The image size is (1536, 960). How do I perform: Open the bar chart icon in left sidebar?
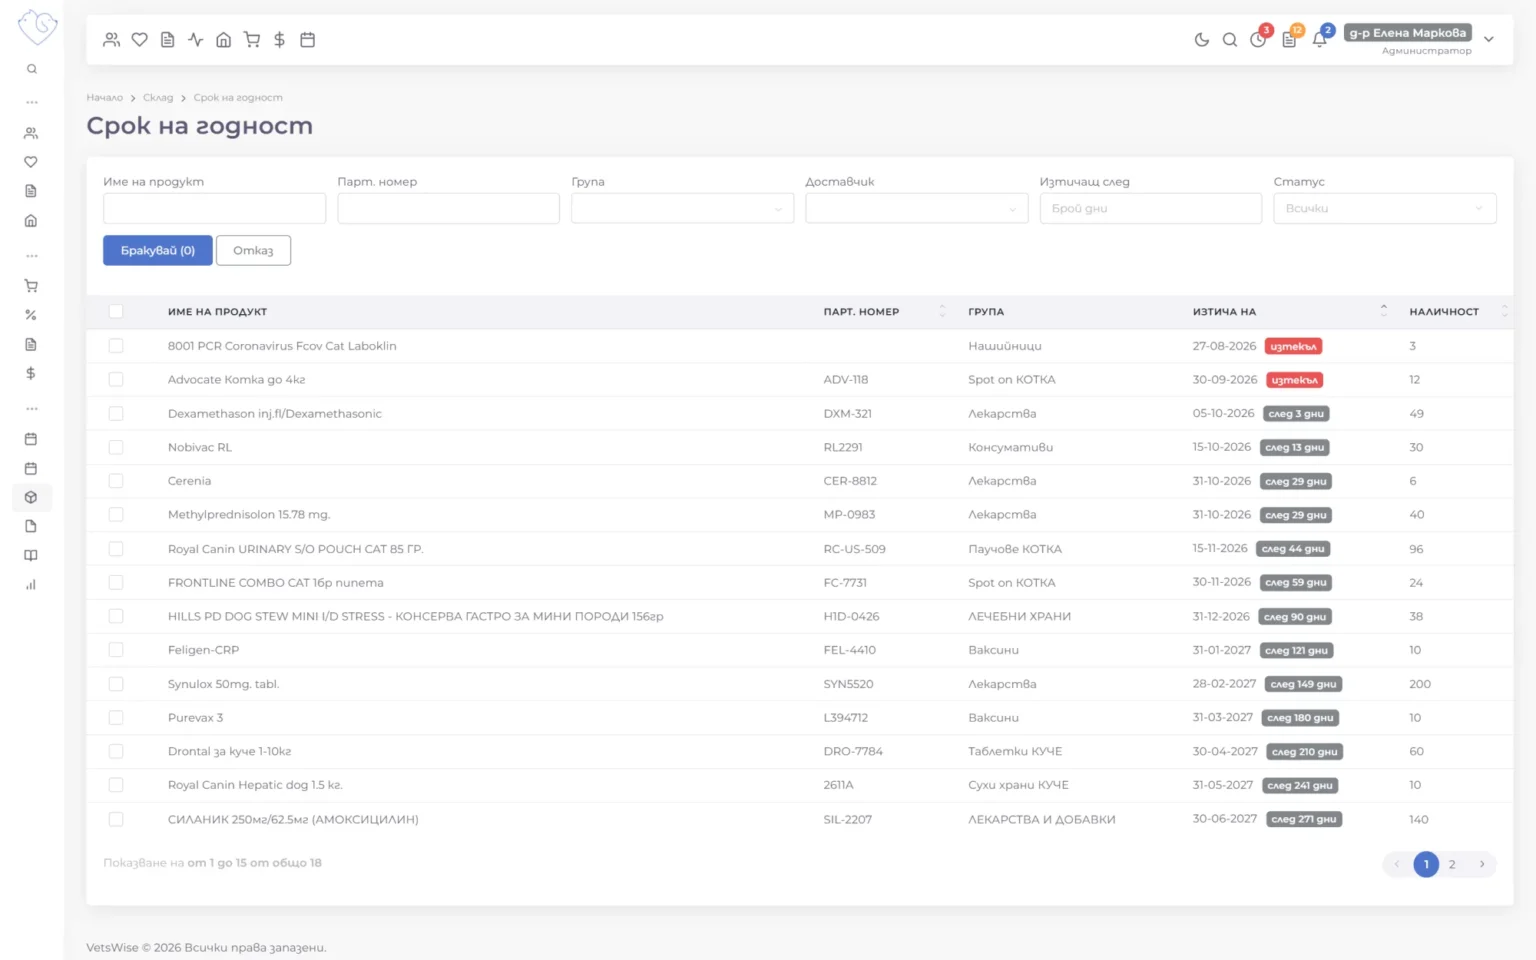click(x=31, y=585)
